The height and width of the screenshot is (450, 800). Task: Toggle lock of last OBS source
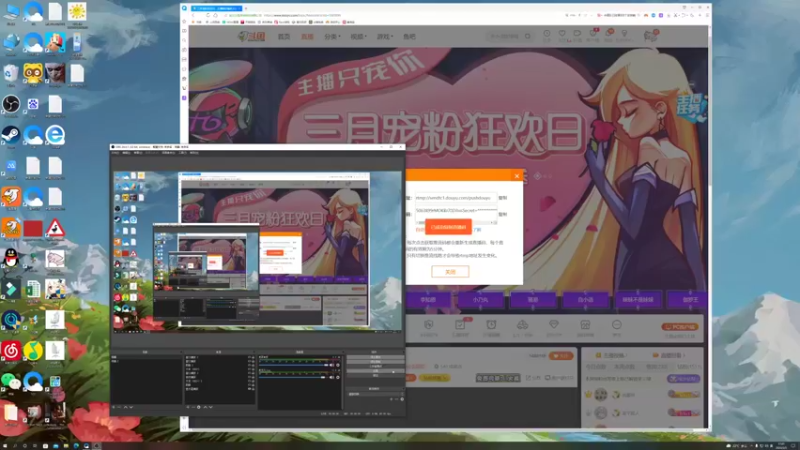pyautogui.click(x=253, y=389)
